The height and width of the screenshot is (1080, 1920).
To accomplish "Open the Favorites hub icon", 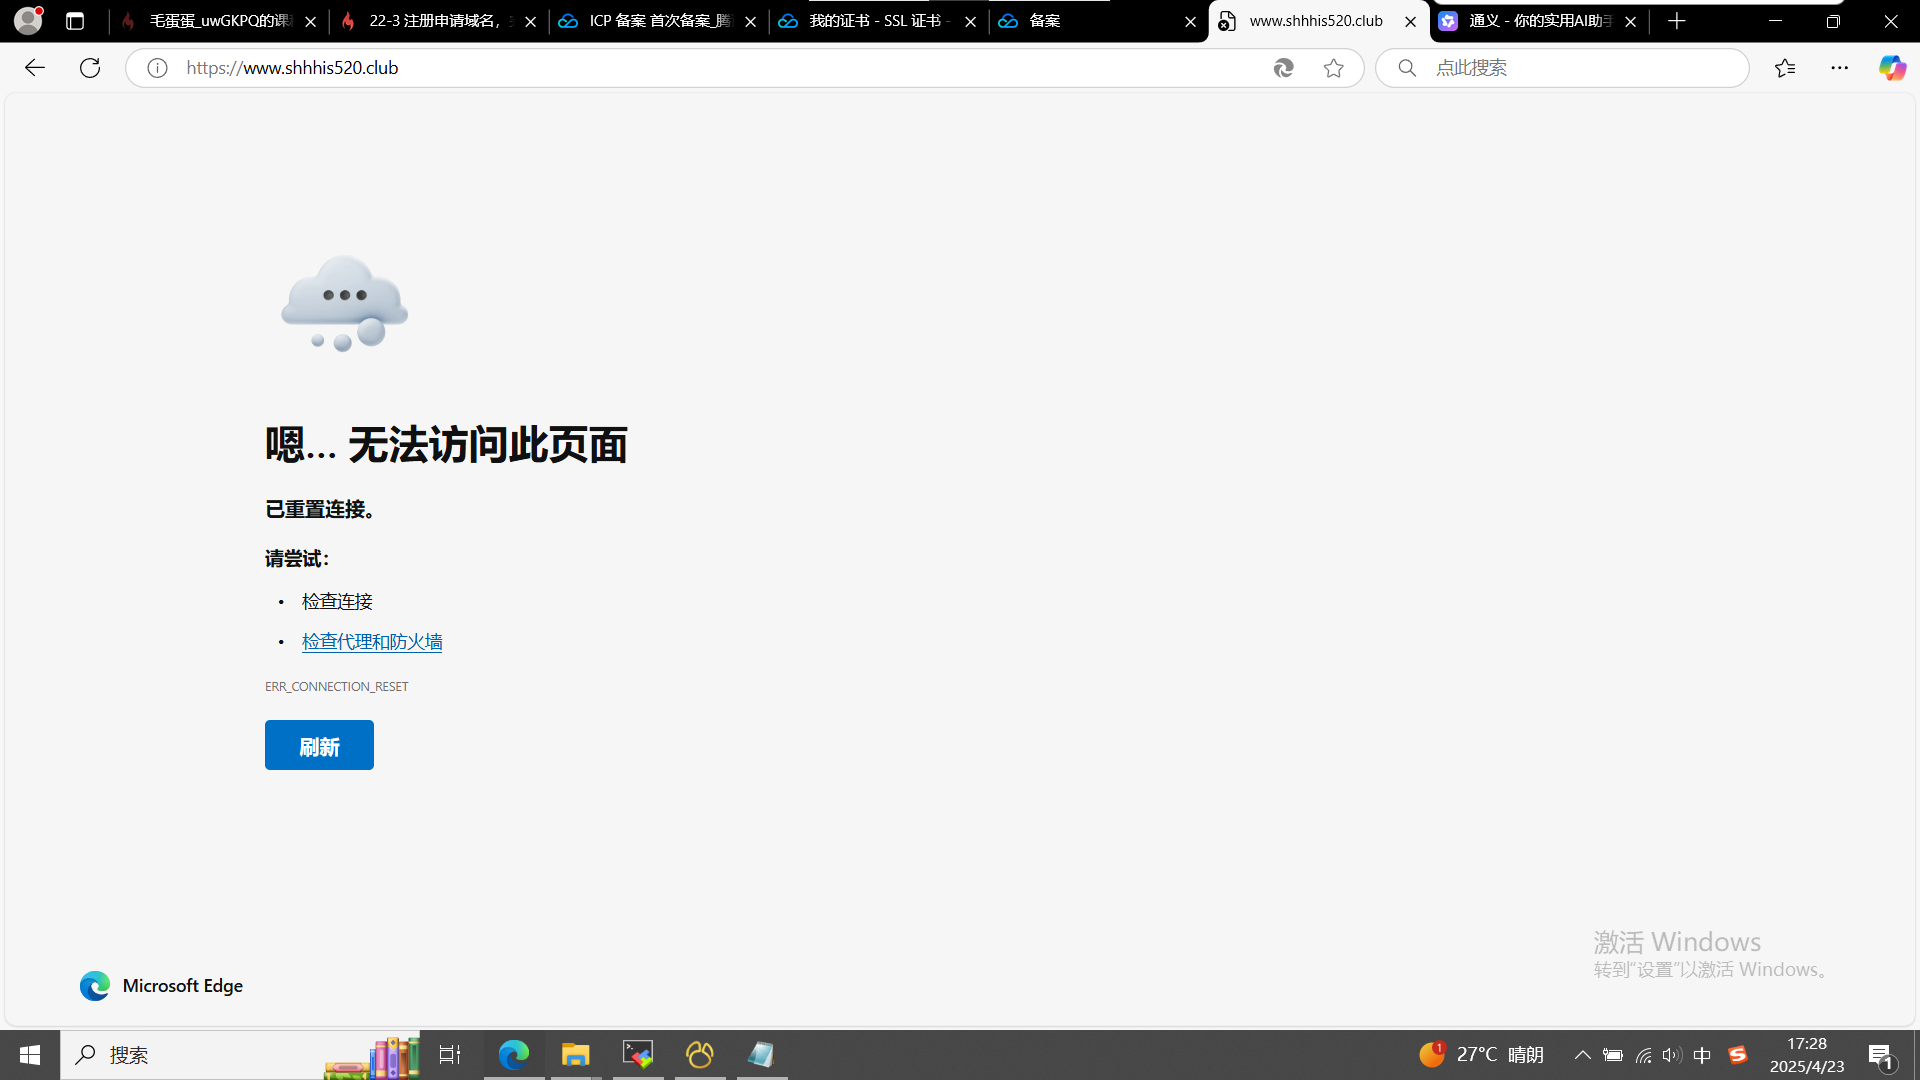I will tap(1786, 67).
